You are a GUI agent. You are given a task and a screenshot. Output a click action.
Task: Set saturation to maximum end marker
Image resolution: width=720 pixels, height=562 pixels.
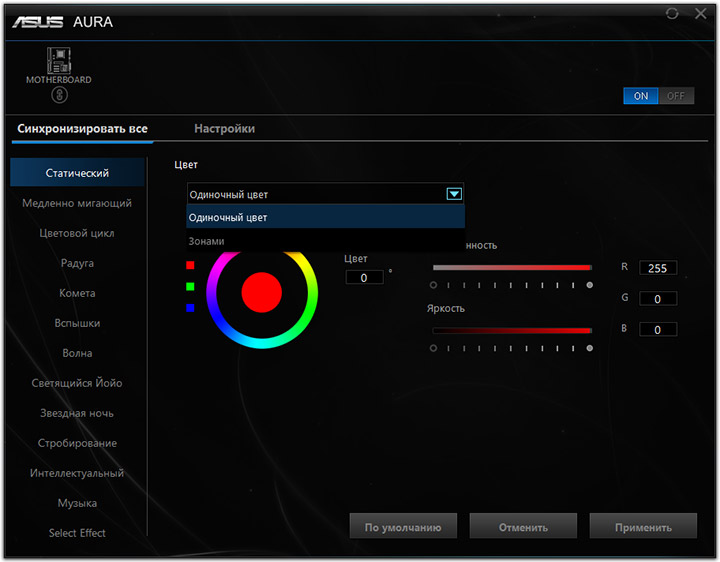pyautogui.click(x=590, y=285)
